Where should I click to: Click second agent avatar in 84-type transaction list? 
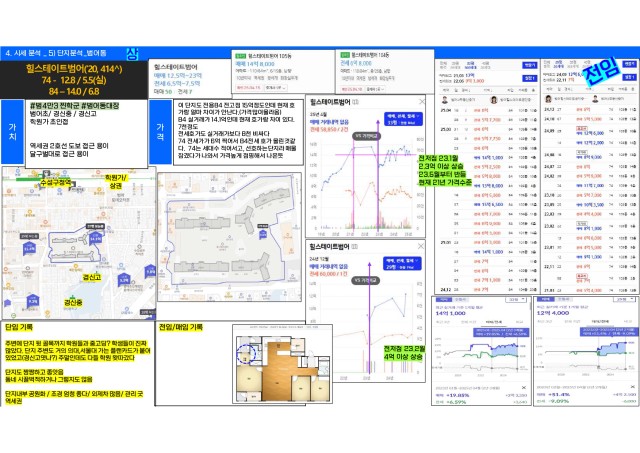[494, 100]
